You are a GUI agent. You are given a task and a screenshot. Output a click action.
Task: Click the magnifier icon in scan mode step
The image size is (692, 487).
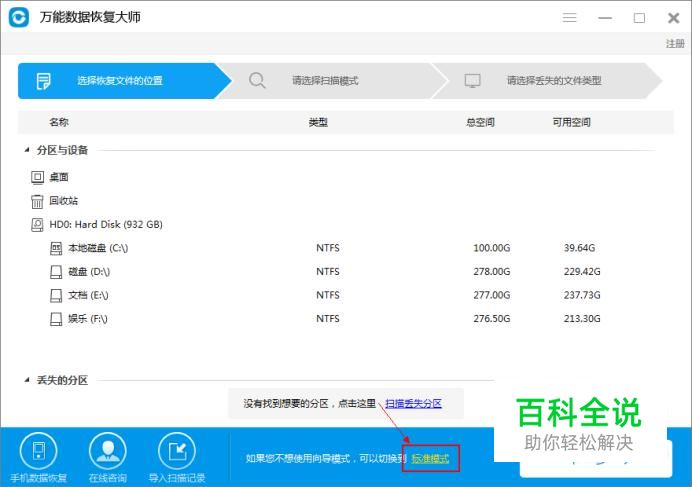click(x=257, y=80)
